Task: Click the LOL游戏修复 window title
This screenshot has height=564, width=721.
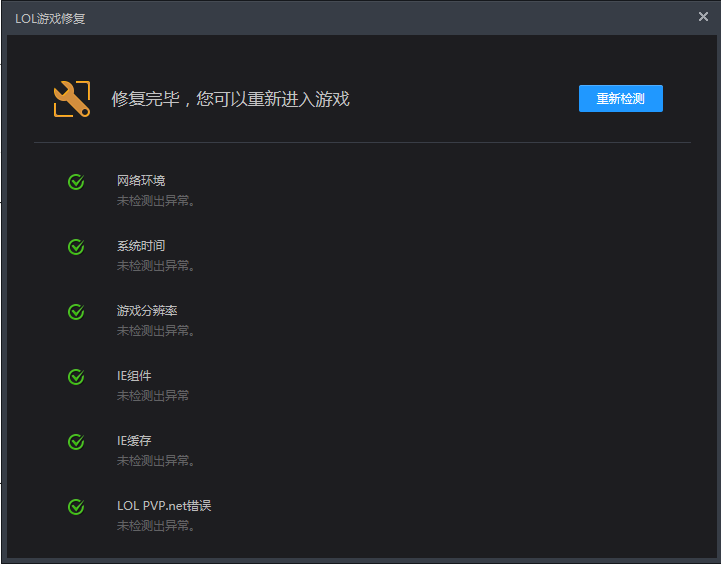Action: [x=50, y=18]
